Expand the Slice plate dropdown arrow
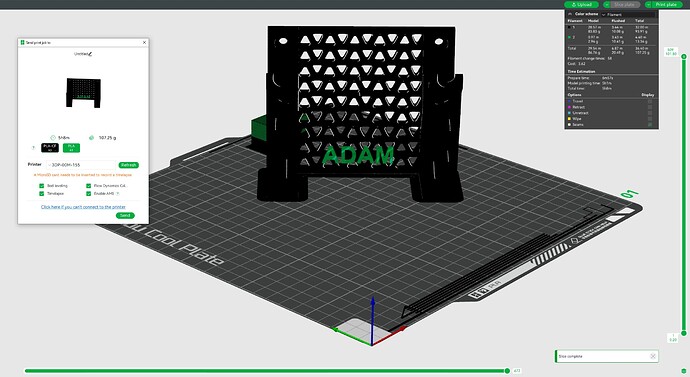The height and width of the screenshot is (377, 690). (x=607, y=4)
